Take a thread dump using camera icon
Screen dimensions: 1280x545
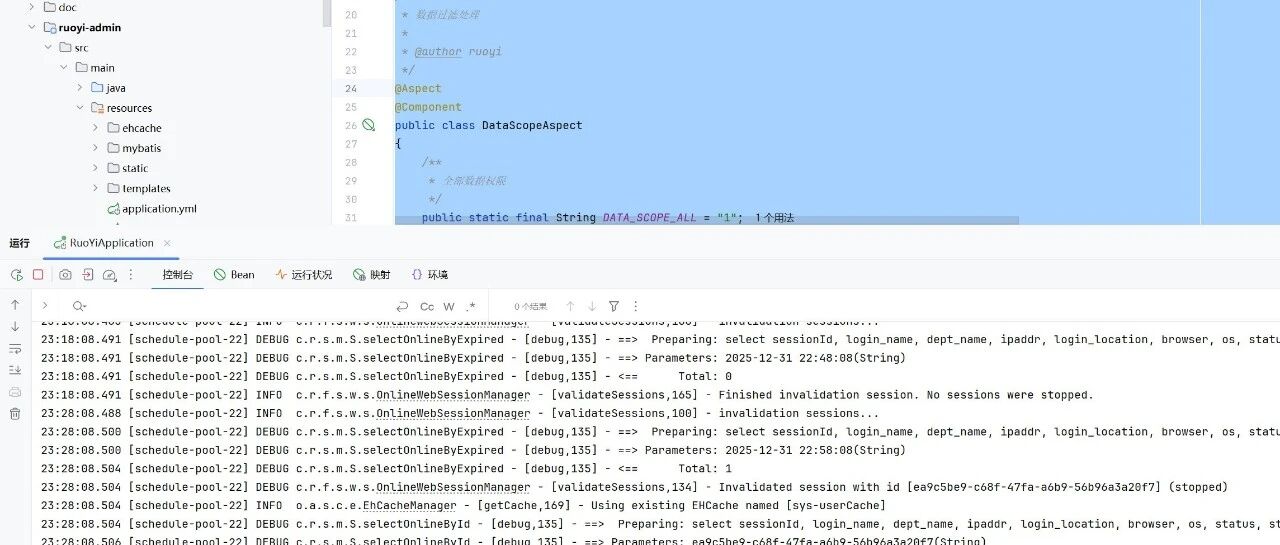click(65, 274)
